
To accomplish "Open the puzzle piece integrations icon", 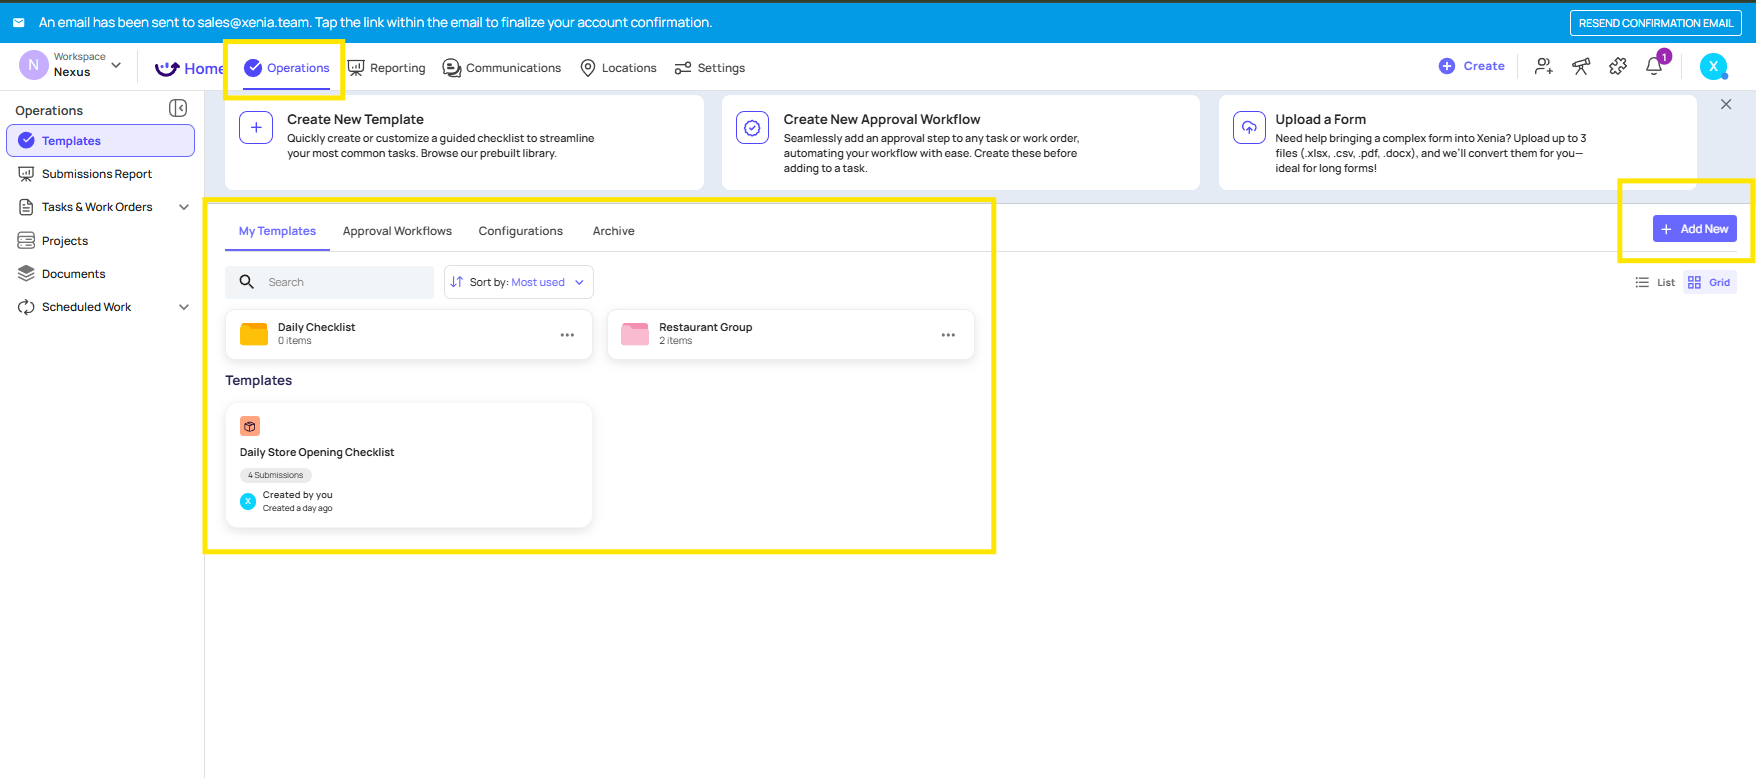I will 1618,67.
